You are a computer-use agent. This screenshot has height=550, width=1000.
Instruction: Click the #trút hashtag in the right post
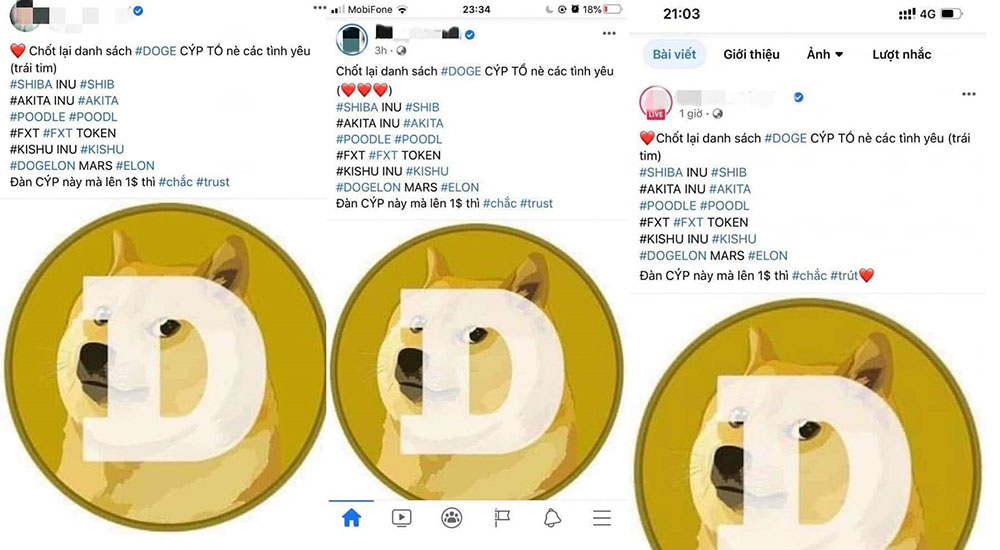tap(843, 276)
